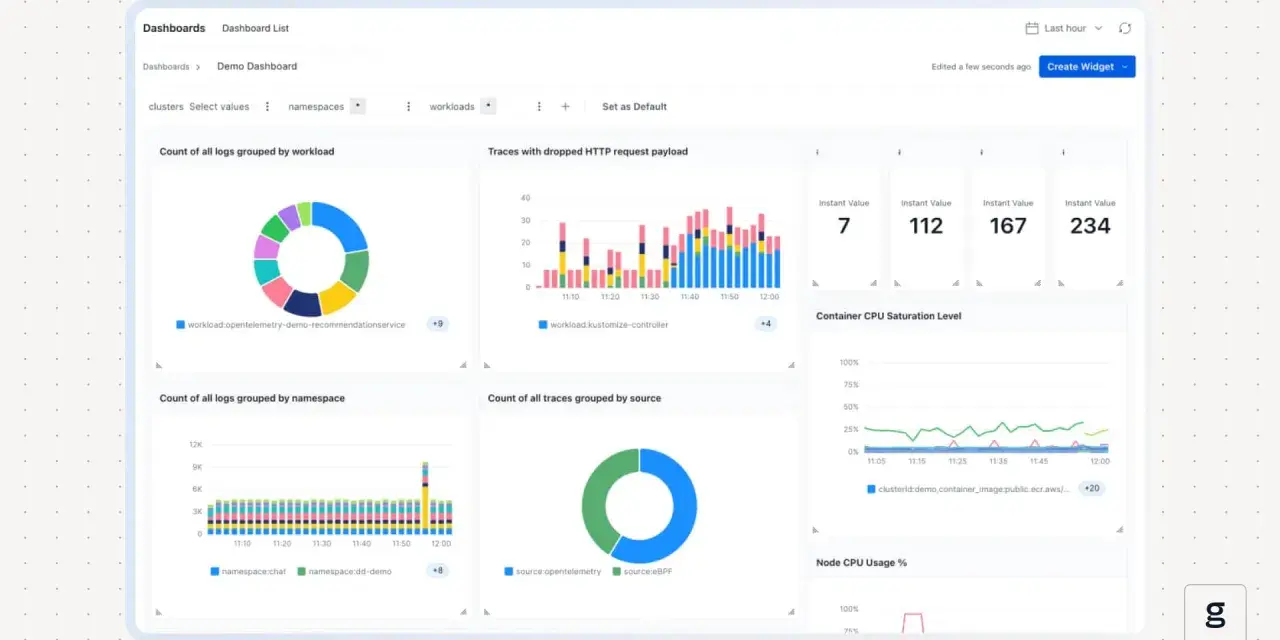
Task: Click Set as Default
Action: [x=634, y=106]
